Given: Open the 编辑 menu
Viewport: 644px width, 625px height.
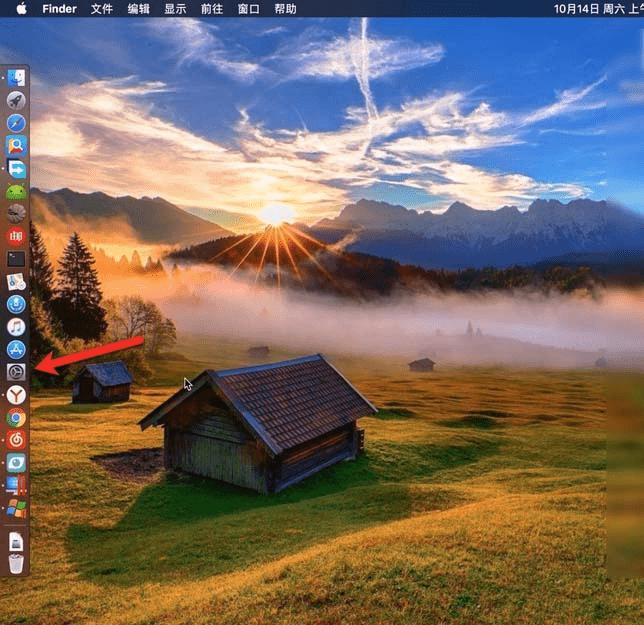Looking at the screenshot, I should pyautogui.click(x=138, y=9).
